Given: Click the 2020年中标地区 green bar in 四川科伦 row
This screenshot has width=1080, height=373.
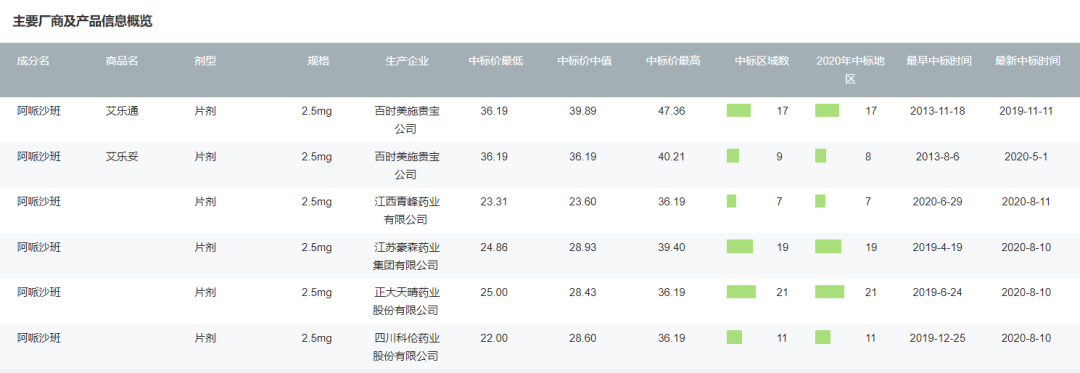Looking at the screenshot, I should [822, 337].
